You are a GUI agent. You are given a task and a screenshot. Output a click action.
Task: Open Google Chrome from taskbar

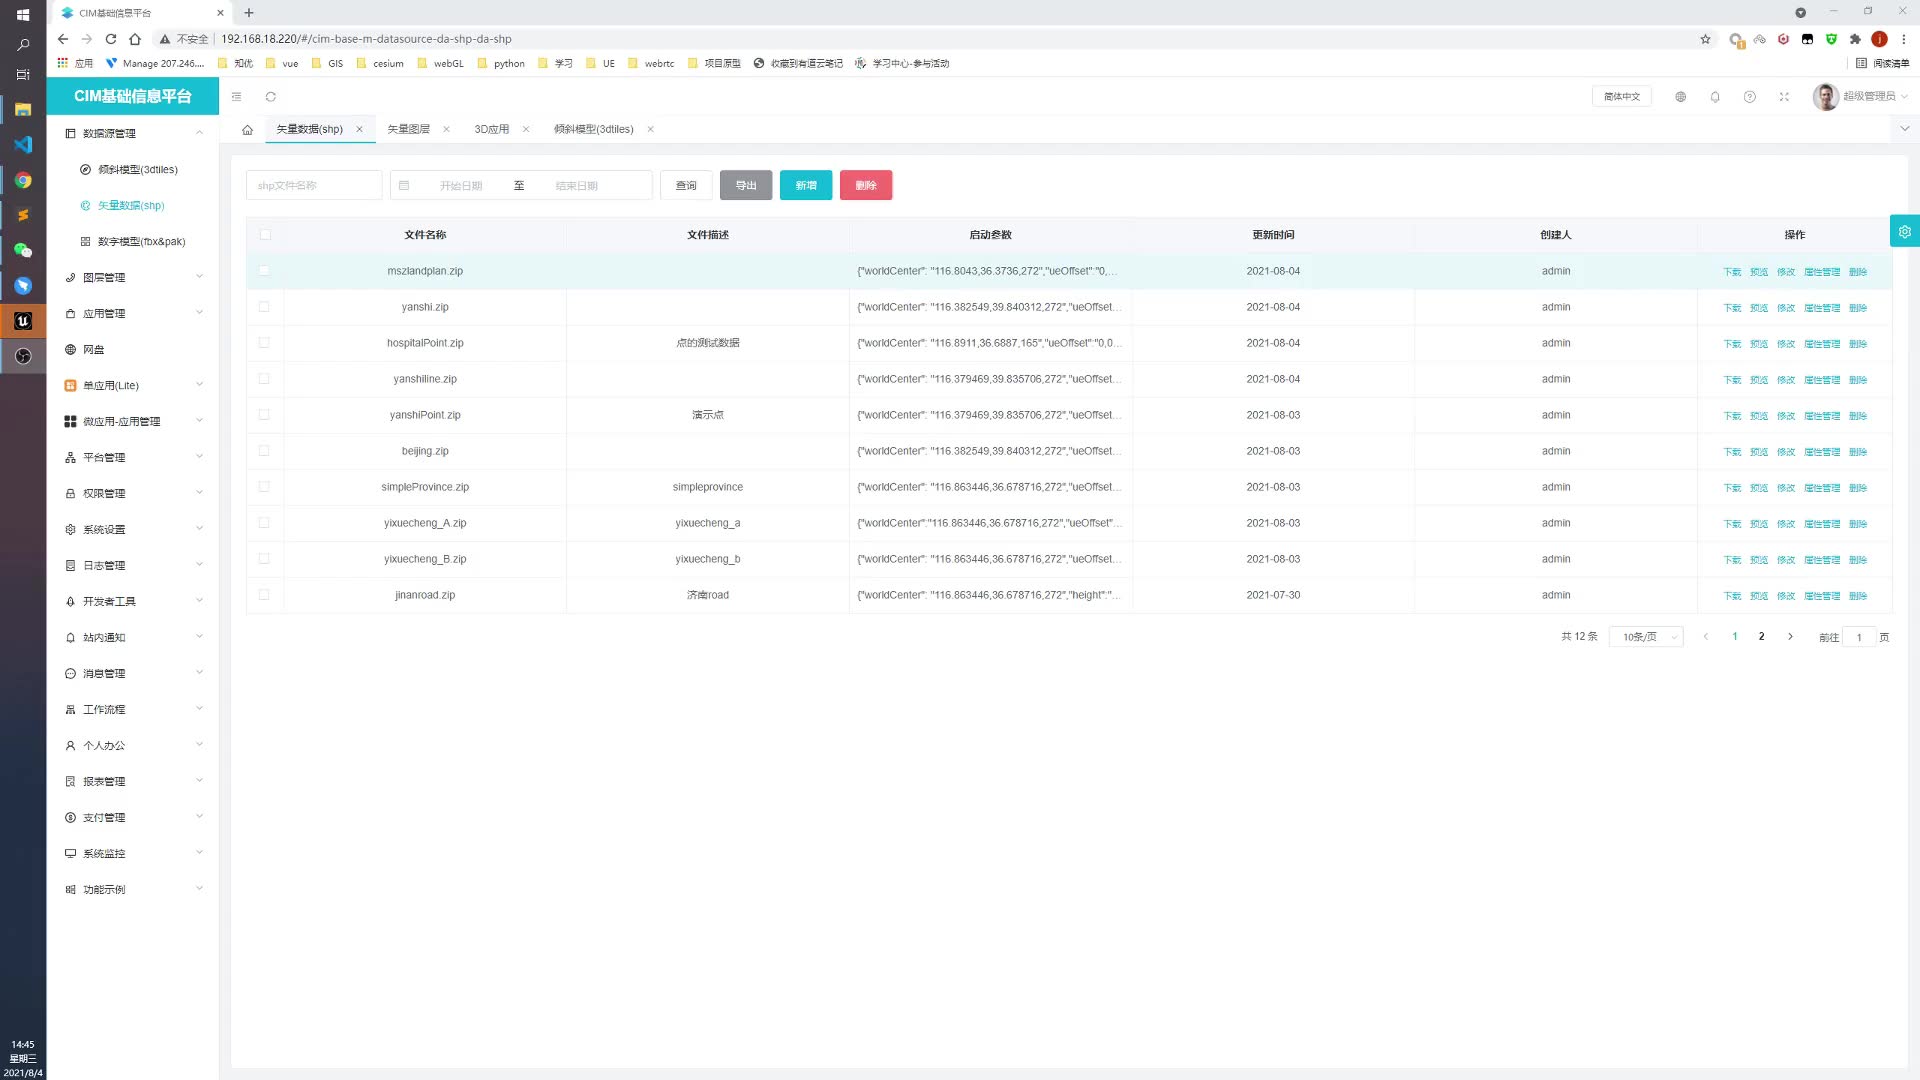tap(23, 180)
